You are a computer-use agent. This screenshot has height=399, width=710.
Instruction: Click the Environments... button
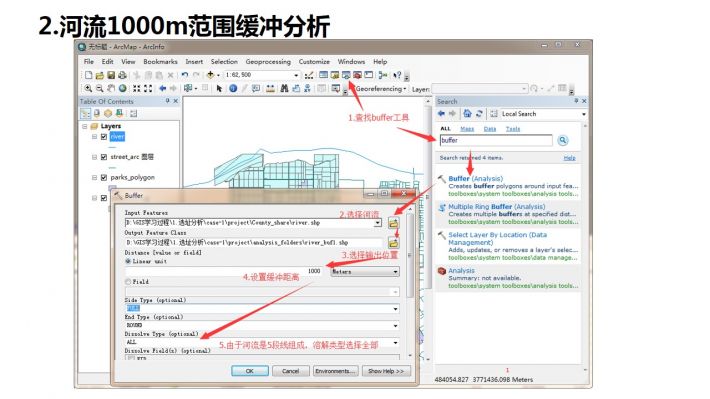pyautogui.click(x=336, y=371)
